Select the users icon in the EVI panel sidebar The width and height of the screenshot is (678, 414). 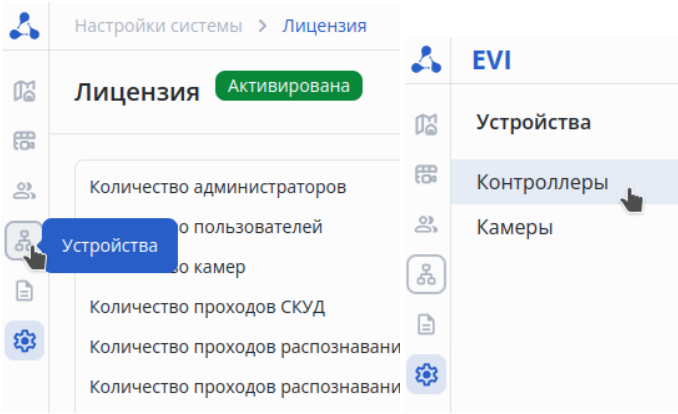[x=427, y=224]
